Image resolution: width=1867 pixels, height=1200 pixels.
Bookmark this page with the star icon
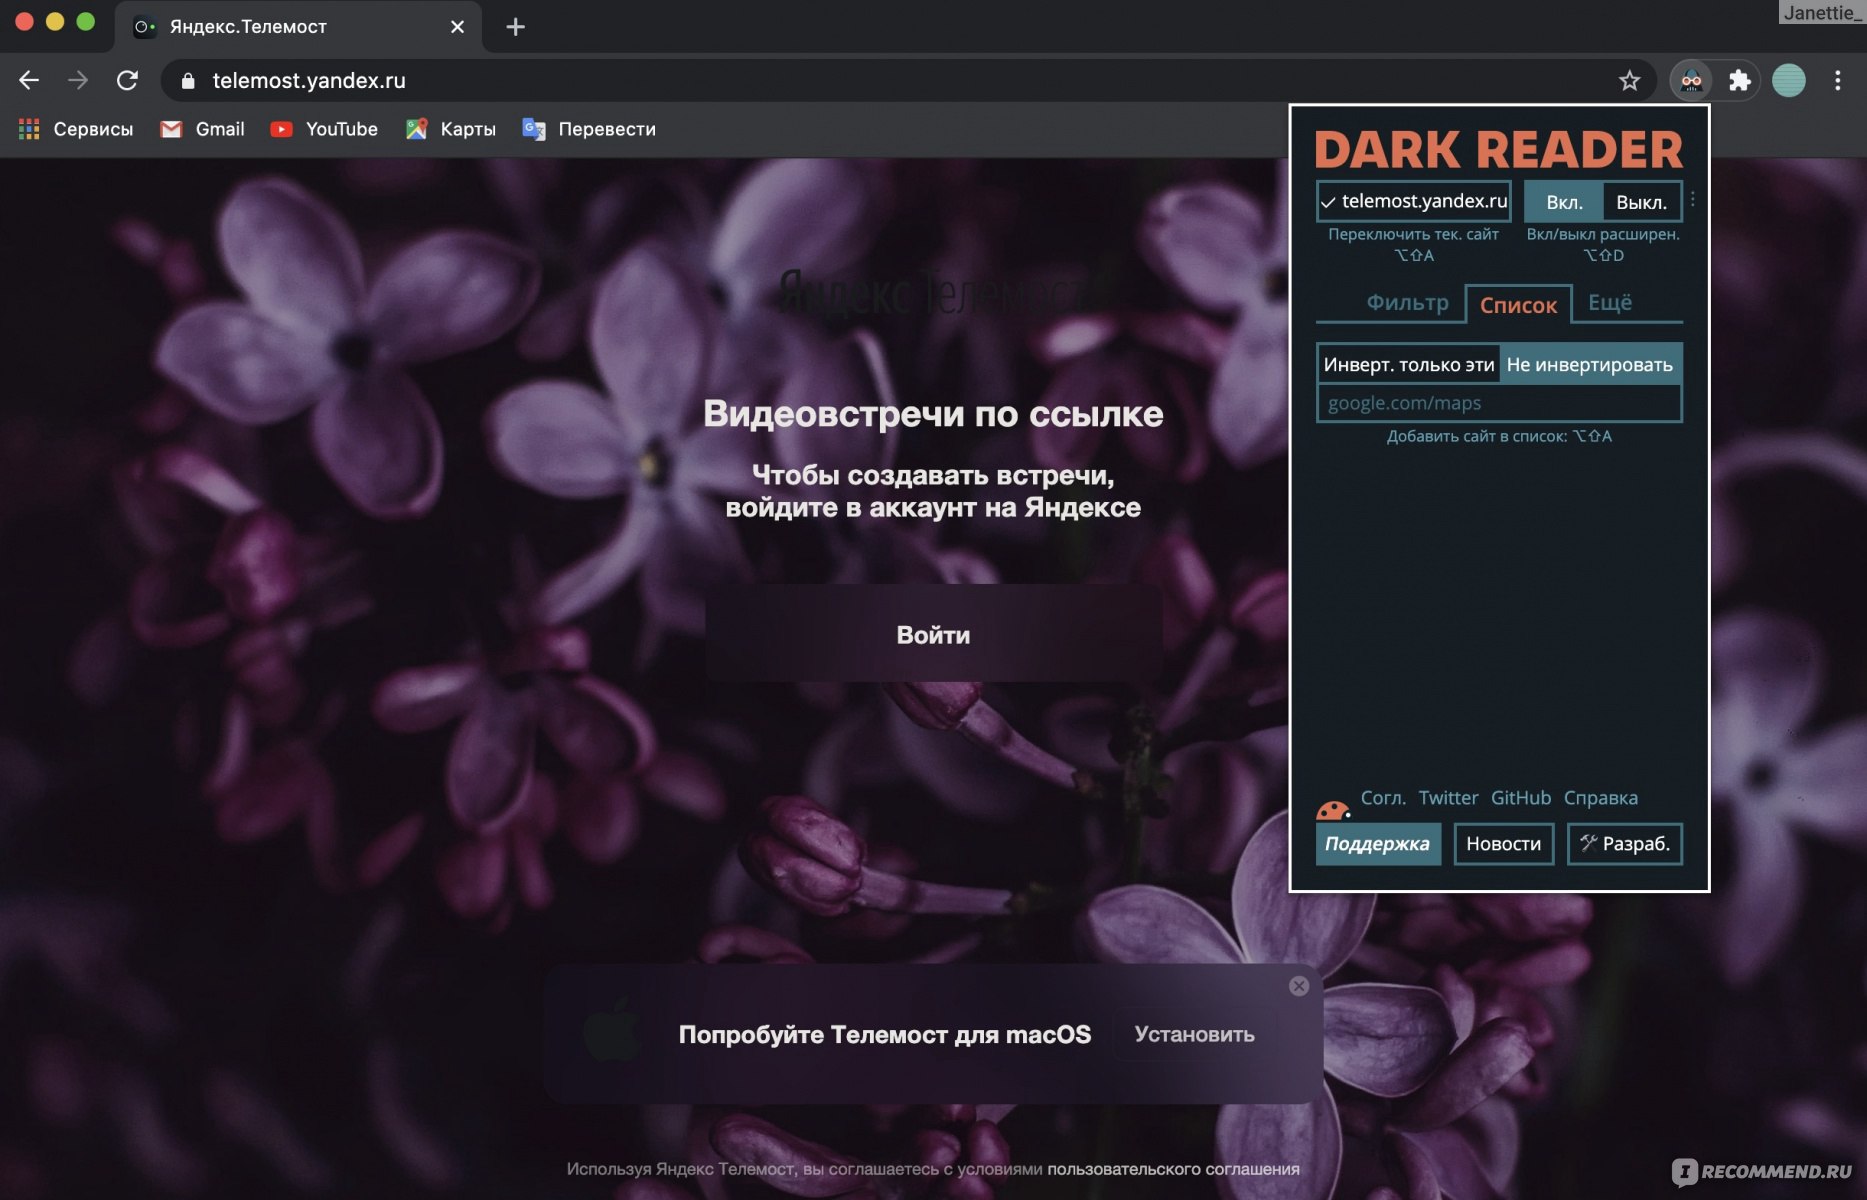pyautogui.click(x=1629, y=80)
